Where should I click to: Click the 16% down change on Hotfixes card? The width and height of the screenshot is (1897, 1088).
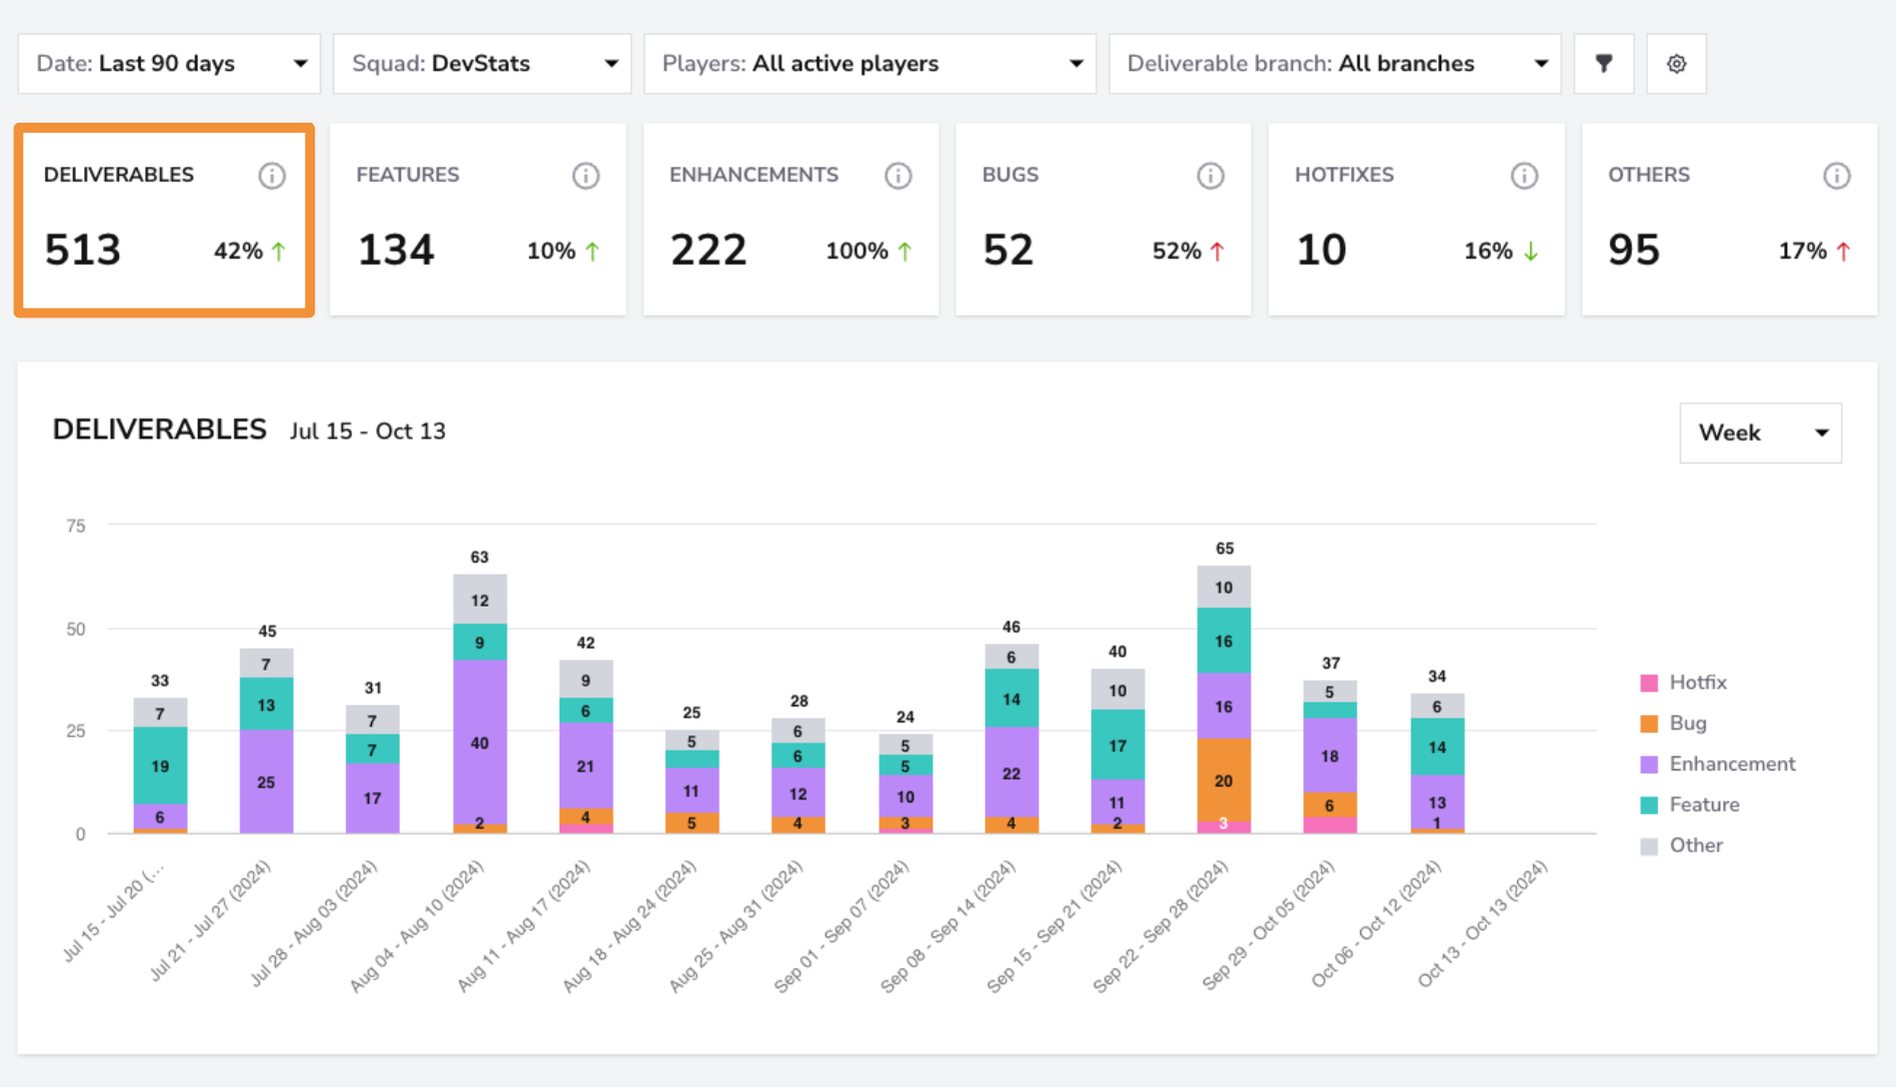tap(1488, 251)
